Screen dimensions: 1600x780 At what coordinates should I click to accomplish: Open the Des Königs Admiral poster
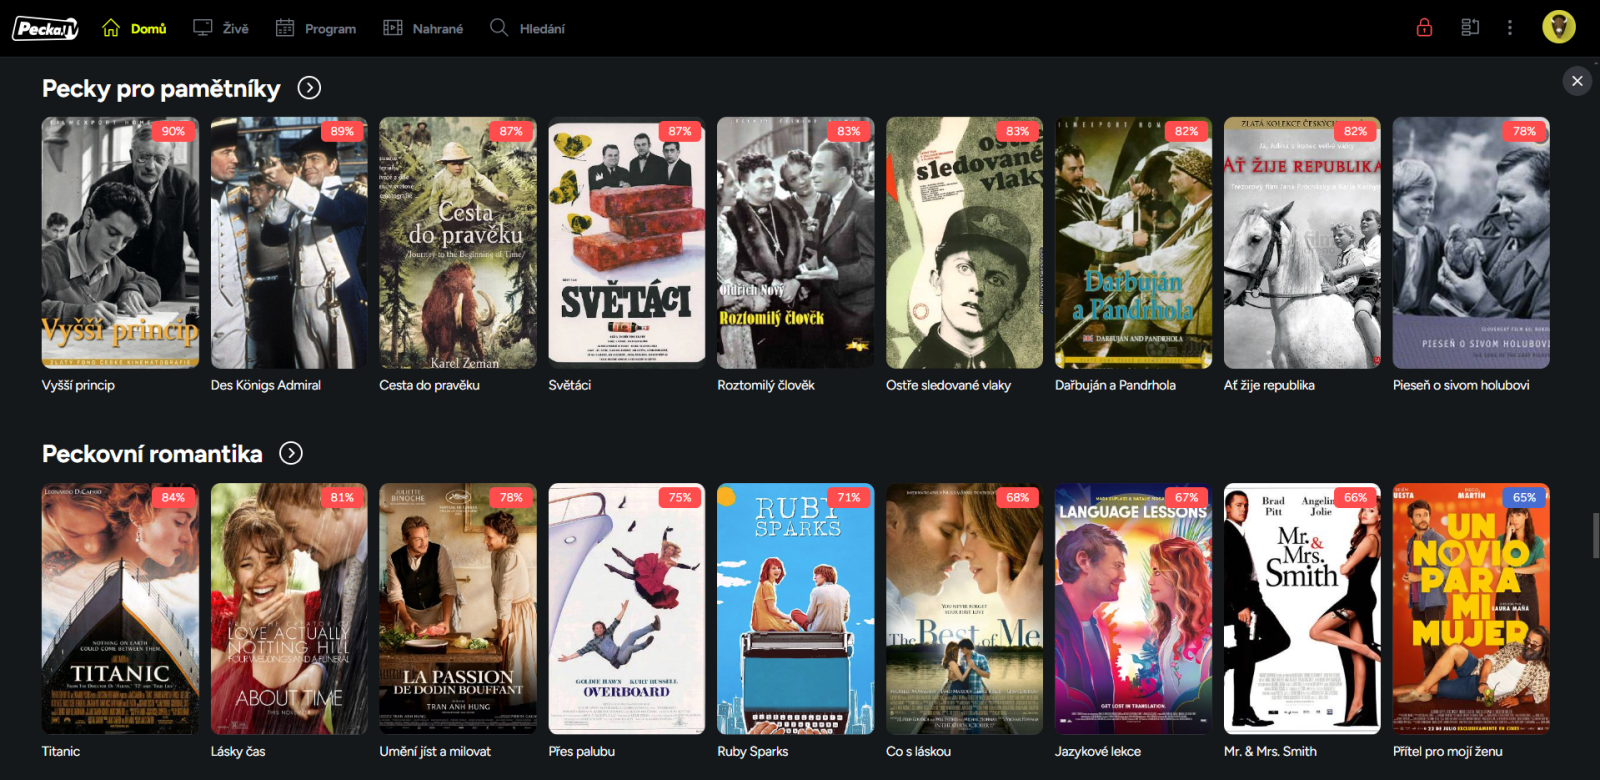[x=289, y=243]
